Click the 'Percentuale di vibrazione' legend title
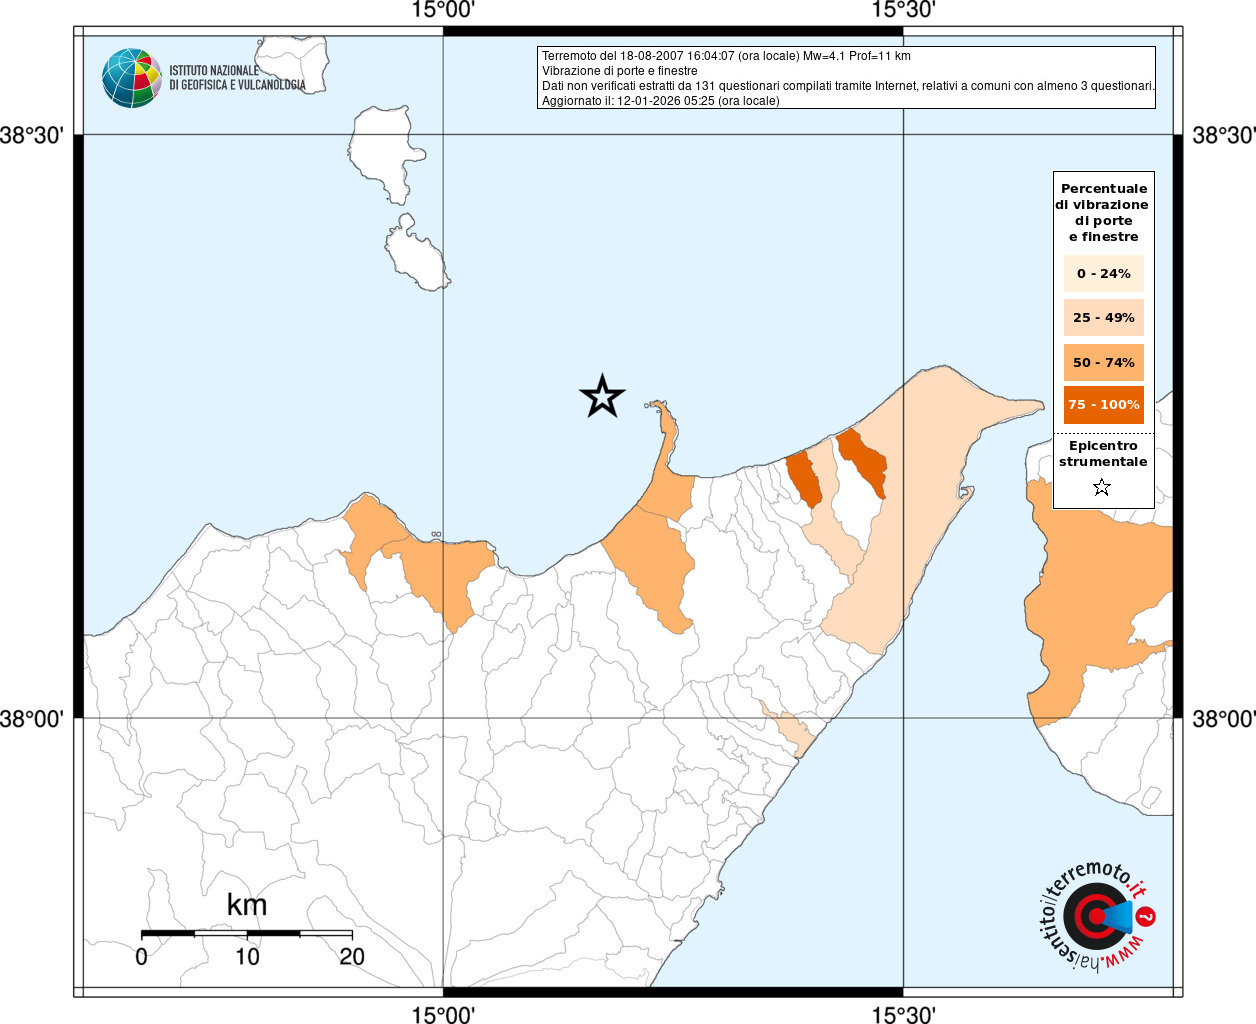The height and width of the screenshot is (1024, 1256). click(x=1103, y=212)
